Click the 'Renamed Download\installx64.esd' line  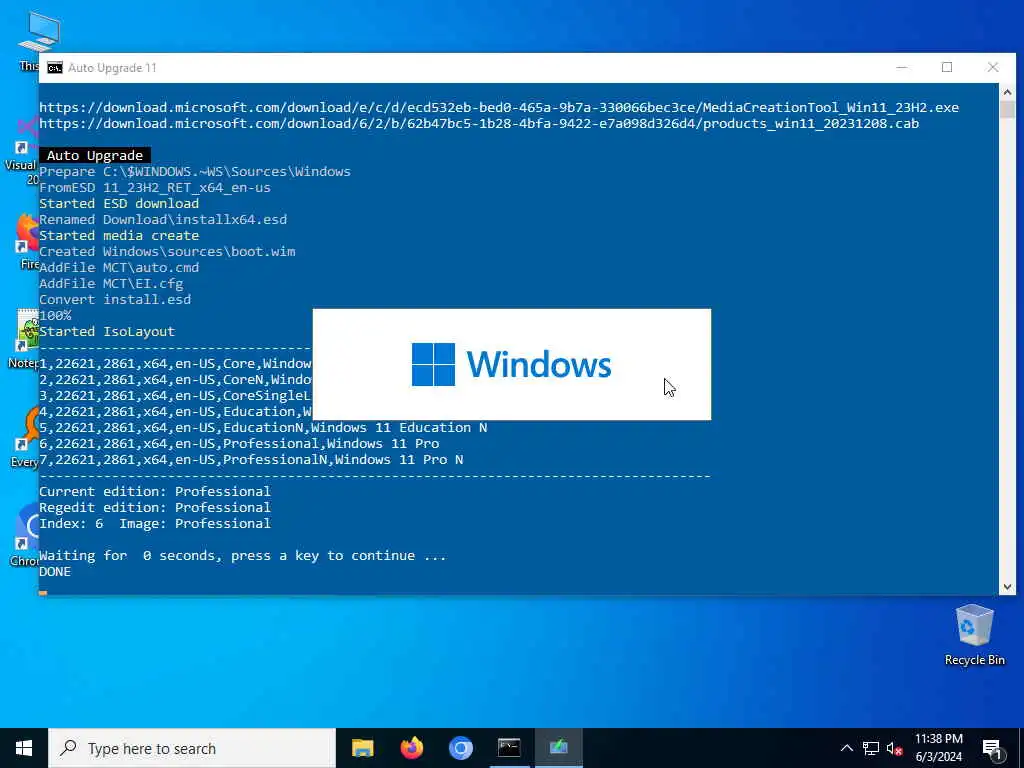tap(163, 219)
